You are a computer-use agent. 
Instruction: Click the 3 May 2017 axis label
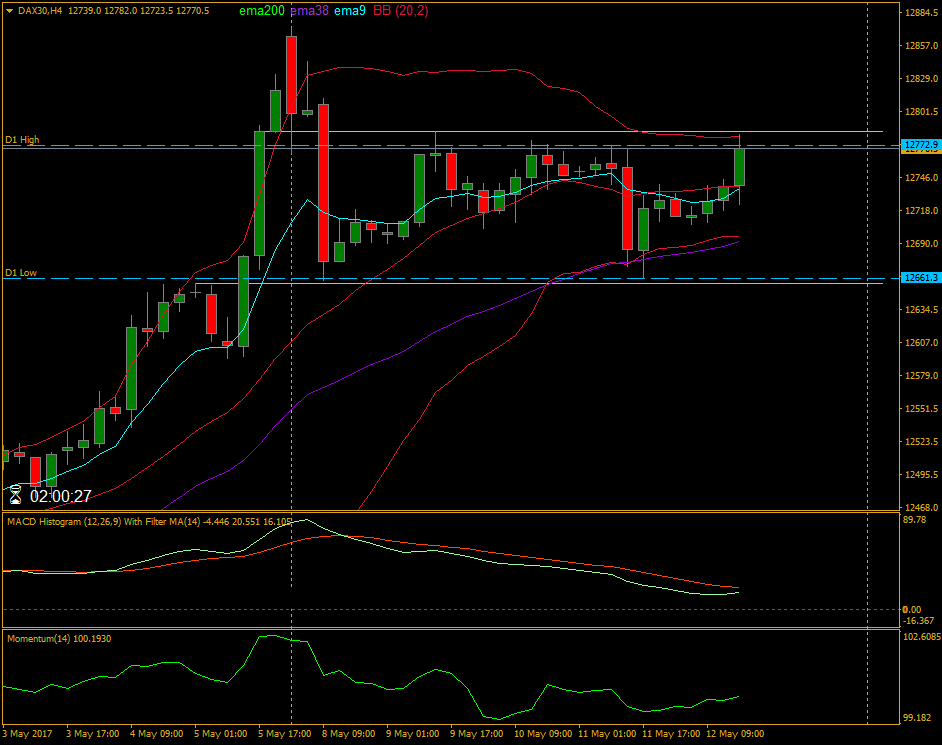pos(28,732)
